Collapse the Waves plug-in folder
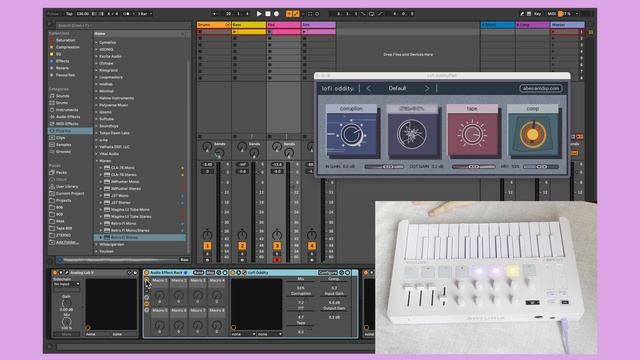640x360 pixels. point(97,161)
